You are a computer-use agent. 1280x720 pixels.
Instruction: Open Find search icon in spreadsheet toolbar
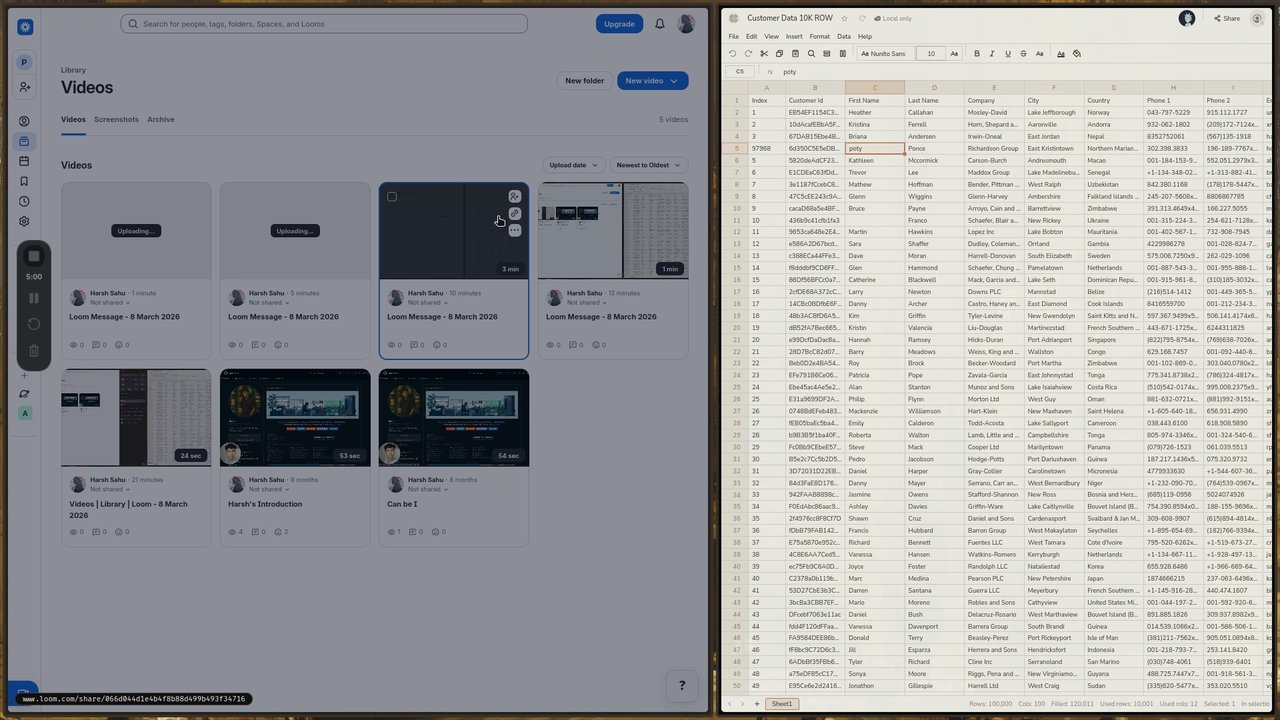811,54
